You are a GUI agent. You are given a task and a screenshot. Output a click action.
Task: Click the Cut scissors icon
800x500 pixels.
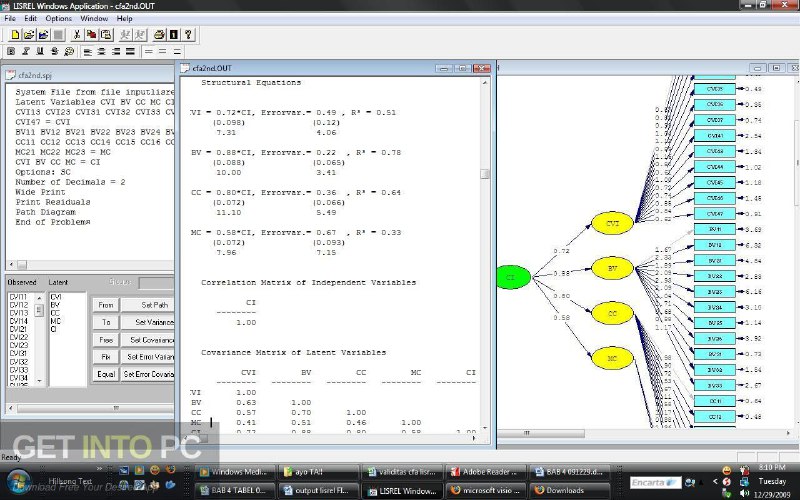coord(77,35)
